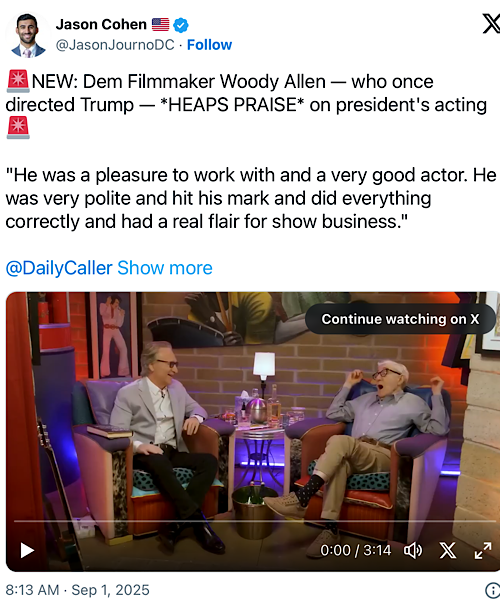Expand tweet text with Show more

click(165, 268)
